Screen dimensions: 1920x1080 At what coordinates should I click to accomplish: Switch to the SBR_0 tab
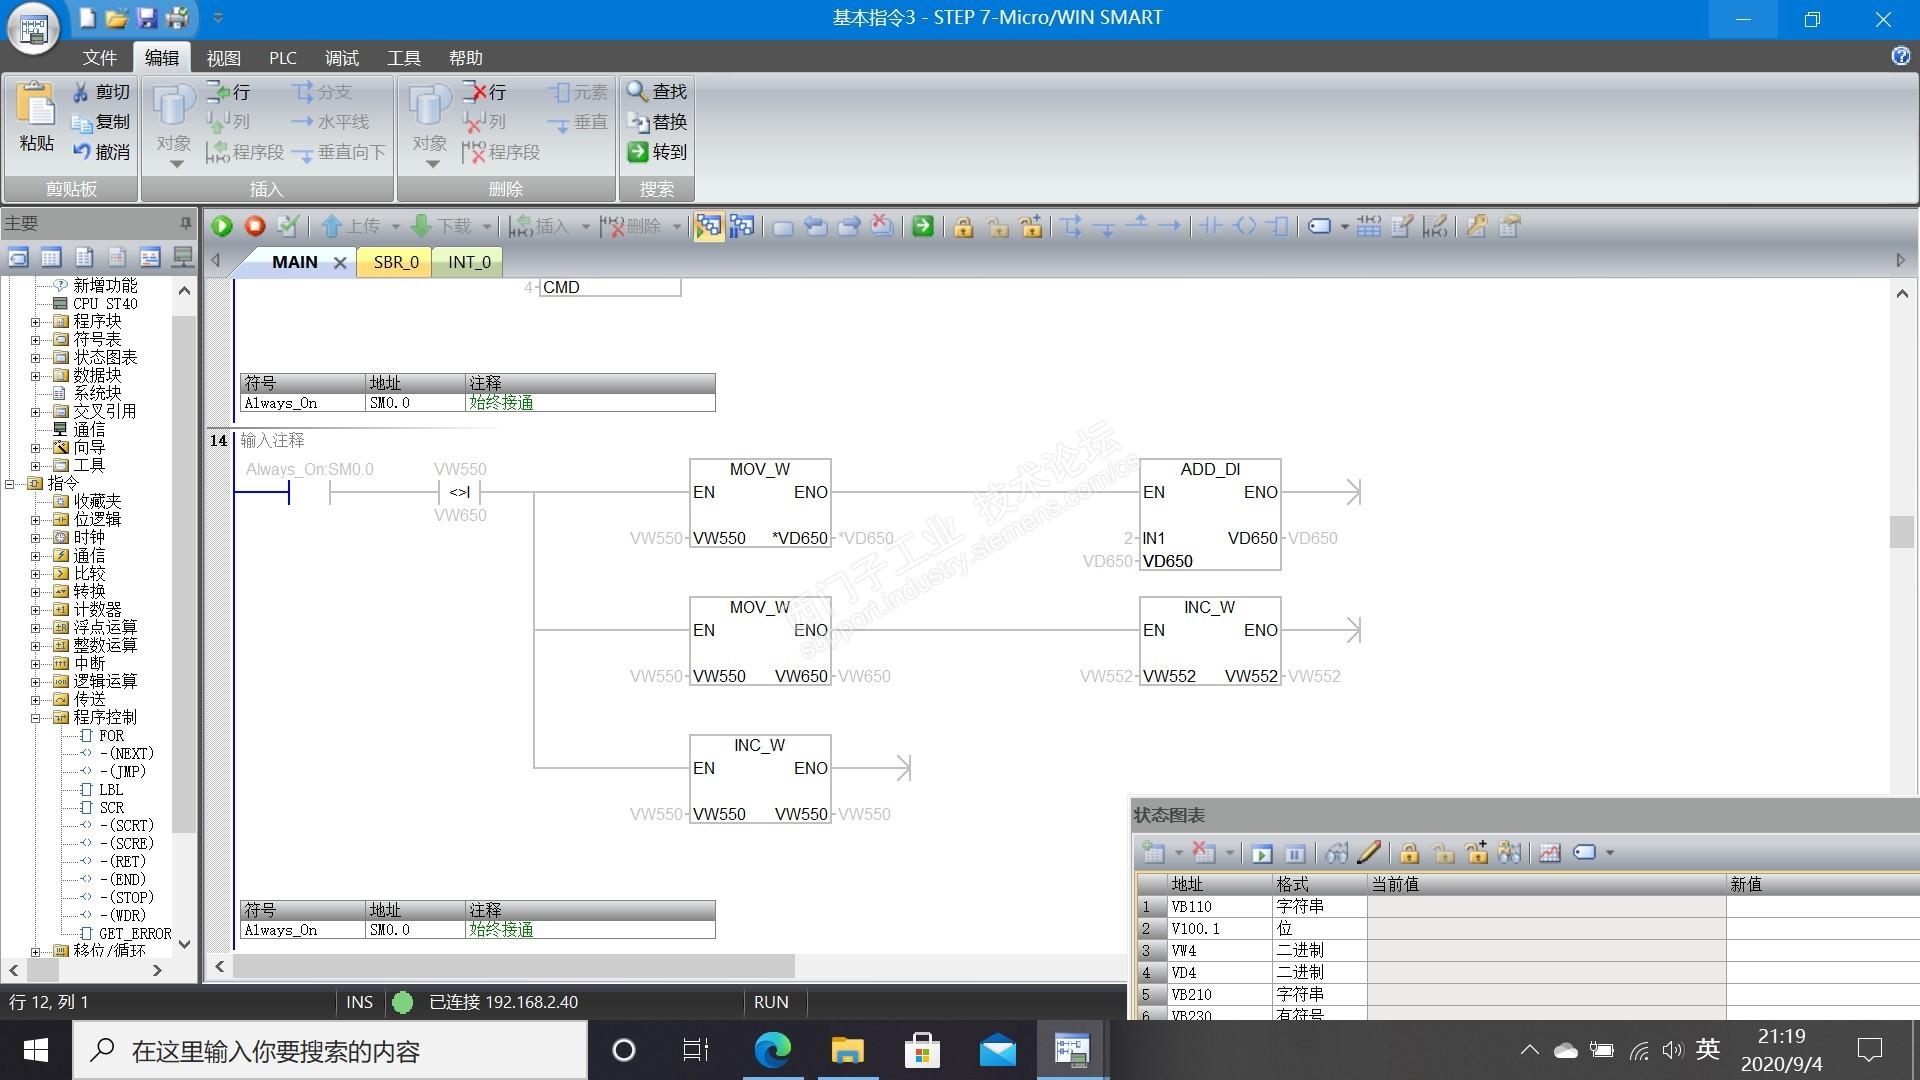(395, 262)
